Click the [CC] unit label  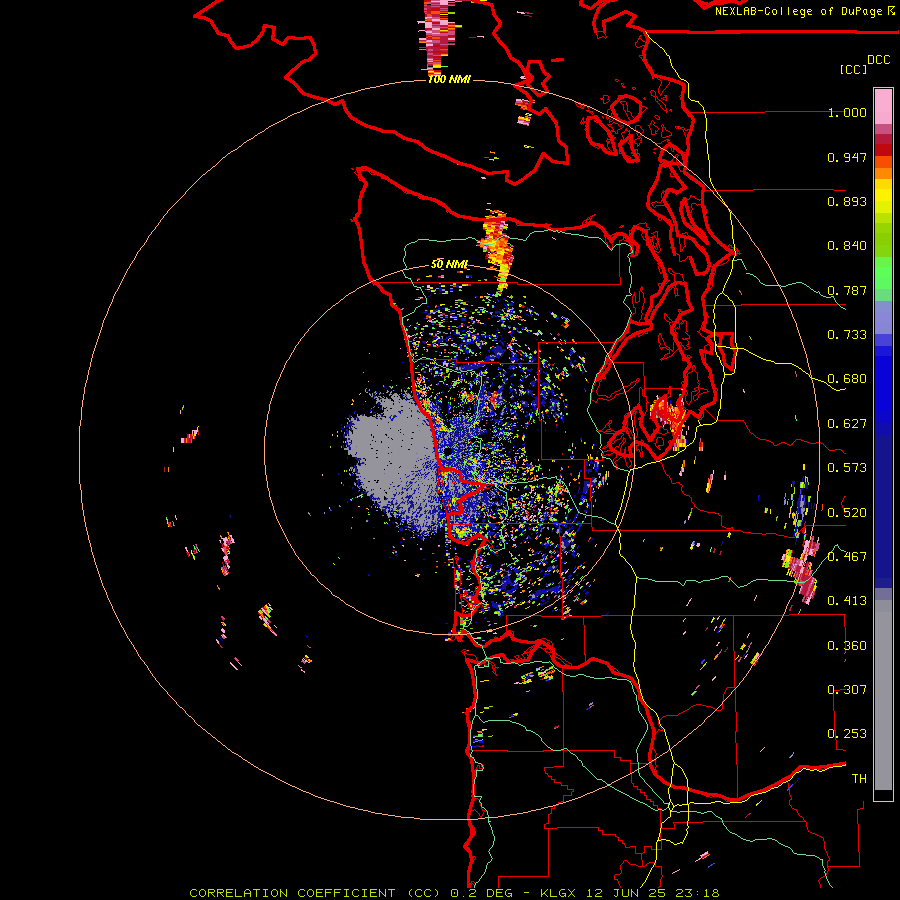[853, 69]
